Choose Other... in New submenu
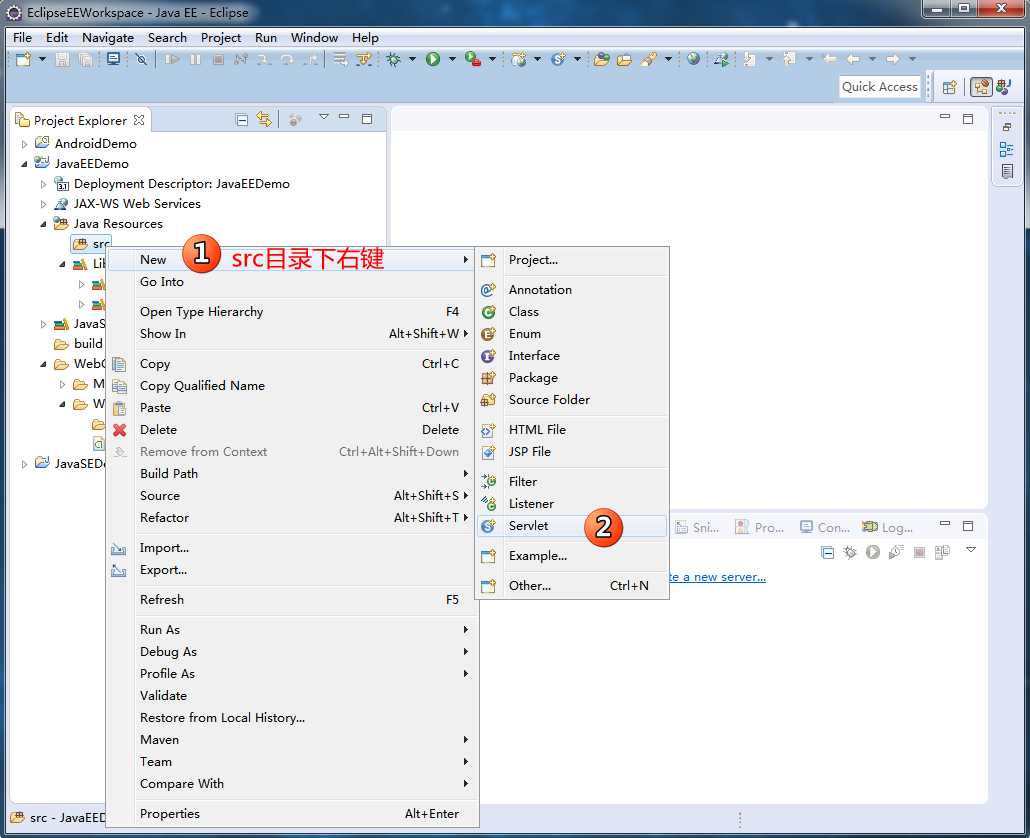The height and width of the screenshot is (838, 1030). [x=571, y=585]
